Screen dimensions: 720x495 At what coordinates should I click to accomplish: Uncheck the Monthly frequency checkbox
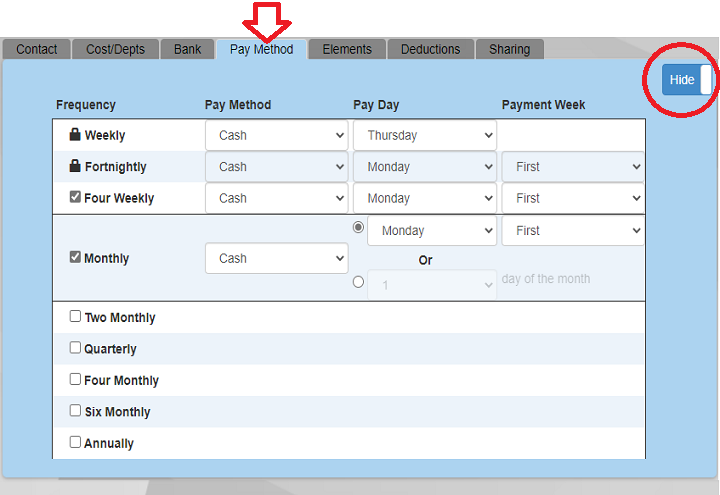[x=75, y=258]
